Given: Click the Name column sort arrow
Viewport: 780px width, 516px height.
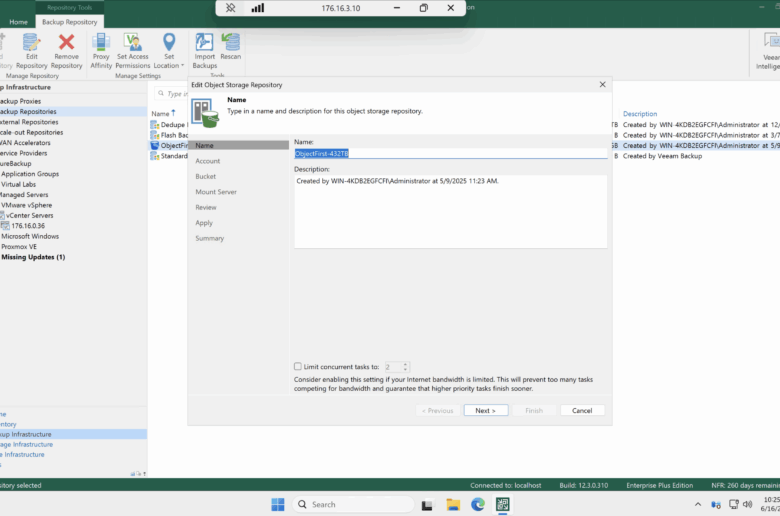Looking at the screenshot, I should (x=173, y=113).
